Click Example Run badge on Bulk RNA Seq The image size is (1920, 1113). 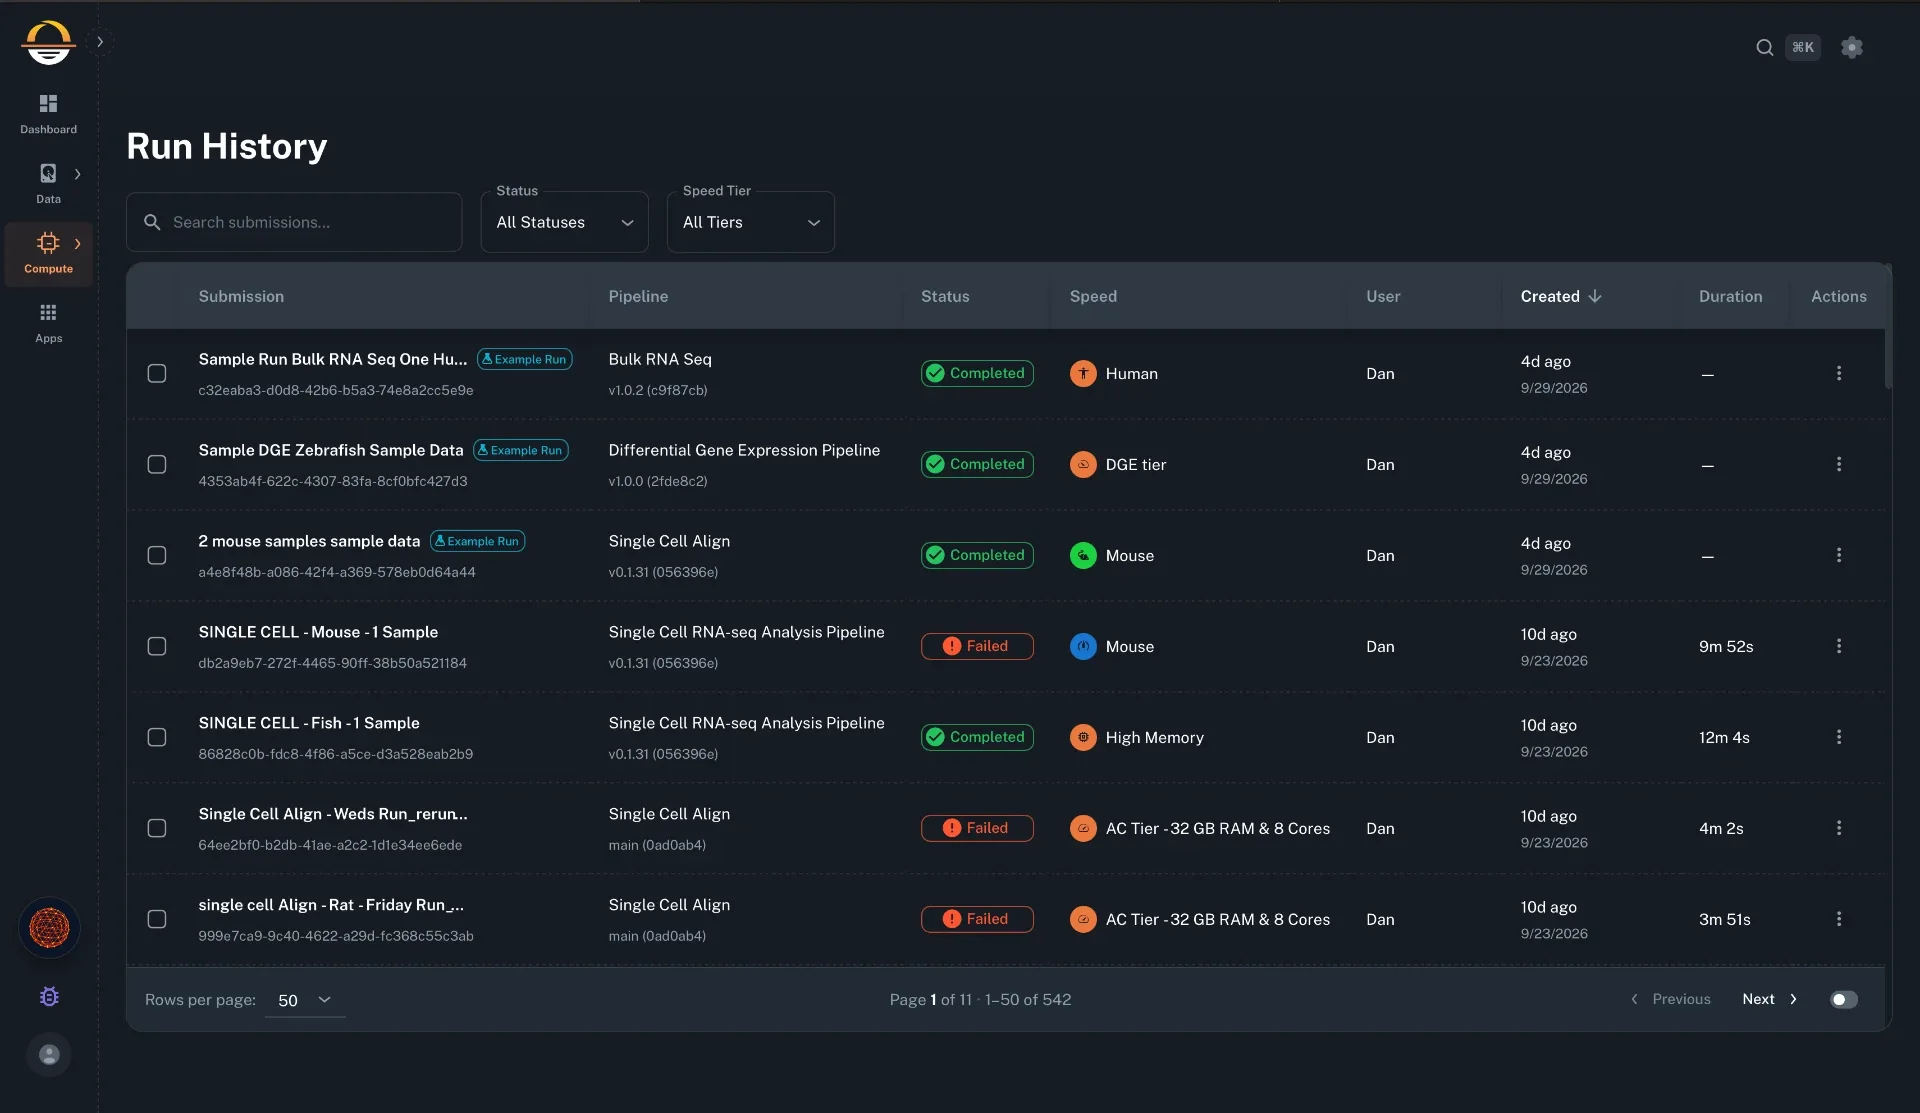(x=525, y=359)
